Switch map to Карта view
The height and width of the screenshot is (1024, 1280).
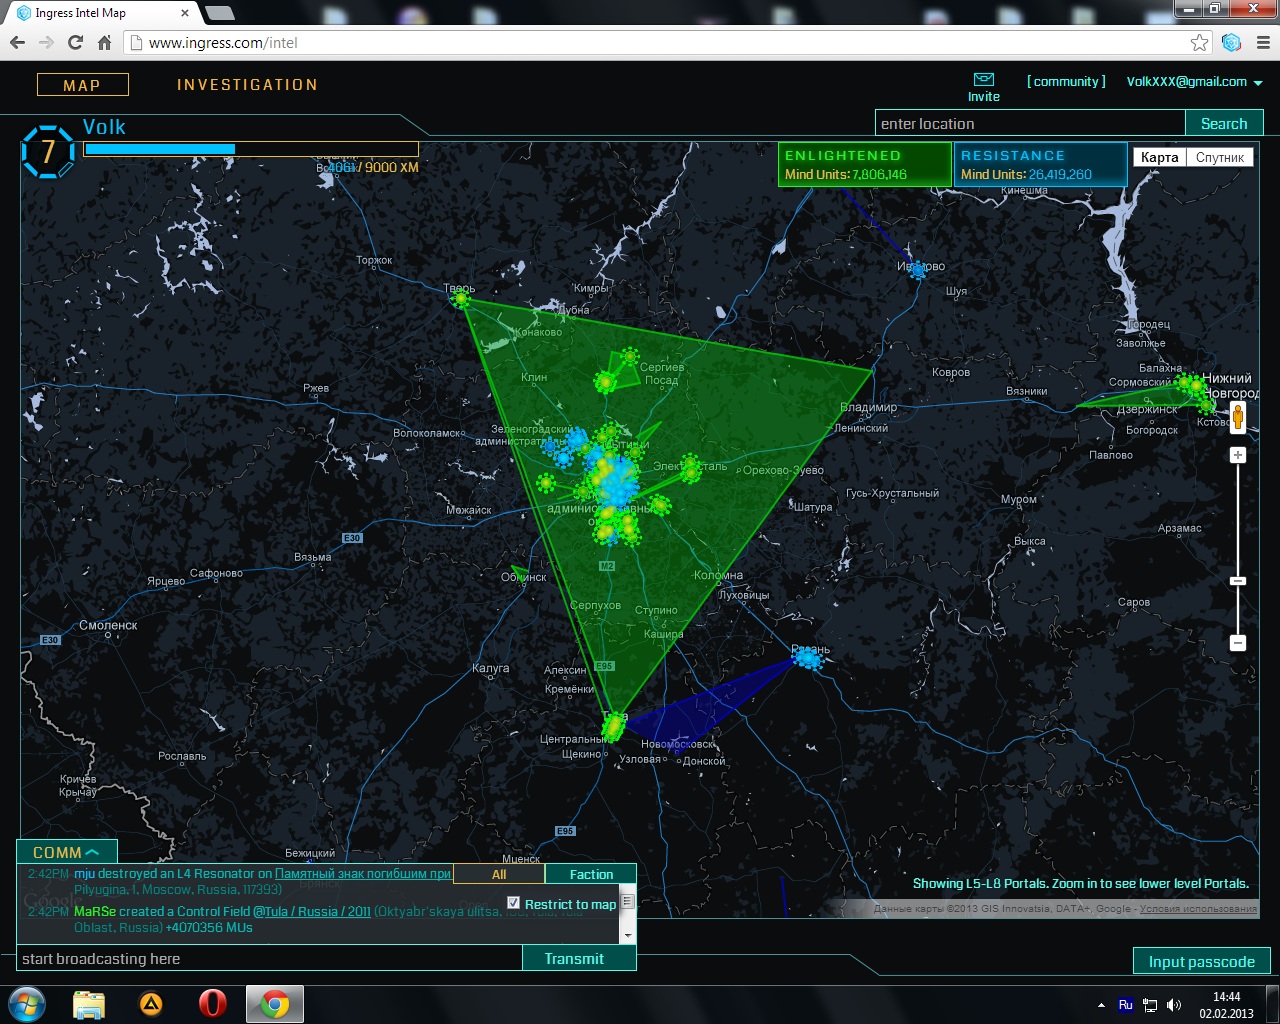point(1159,157)
